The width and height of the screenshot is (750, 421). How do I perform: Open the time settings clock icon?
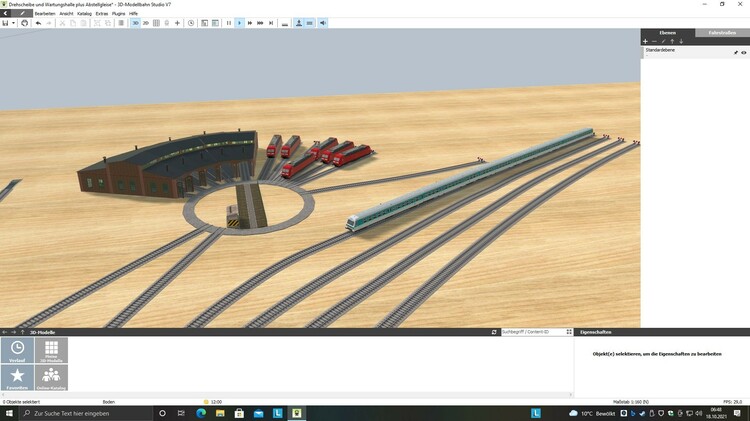(191, 23)
